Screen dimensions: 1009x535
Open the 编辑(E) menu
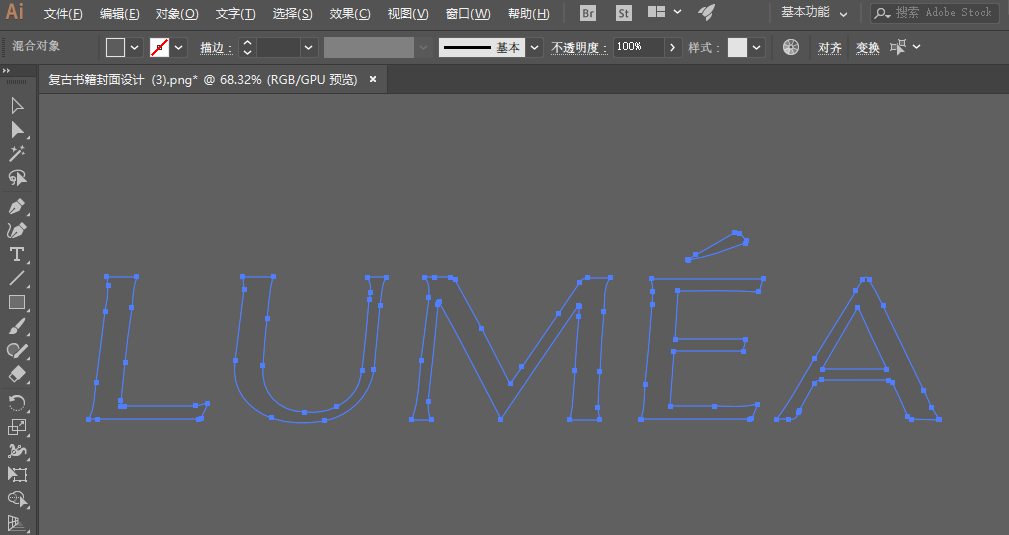120,14
